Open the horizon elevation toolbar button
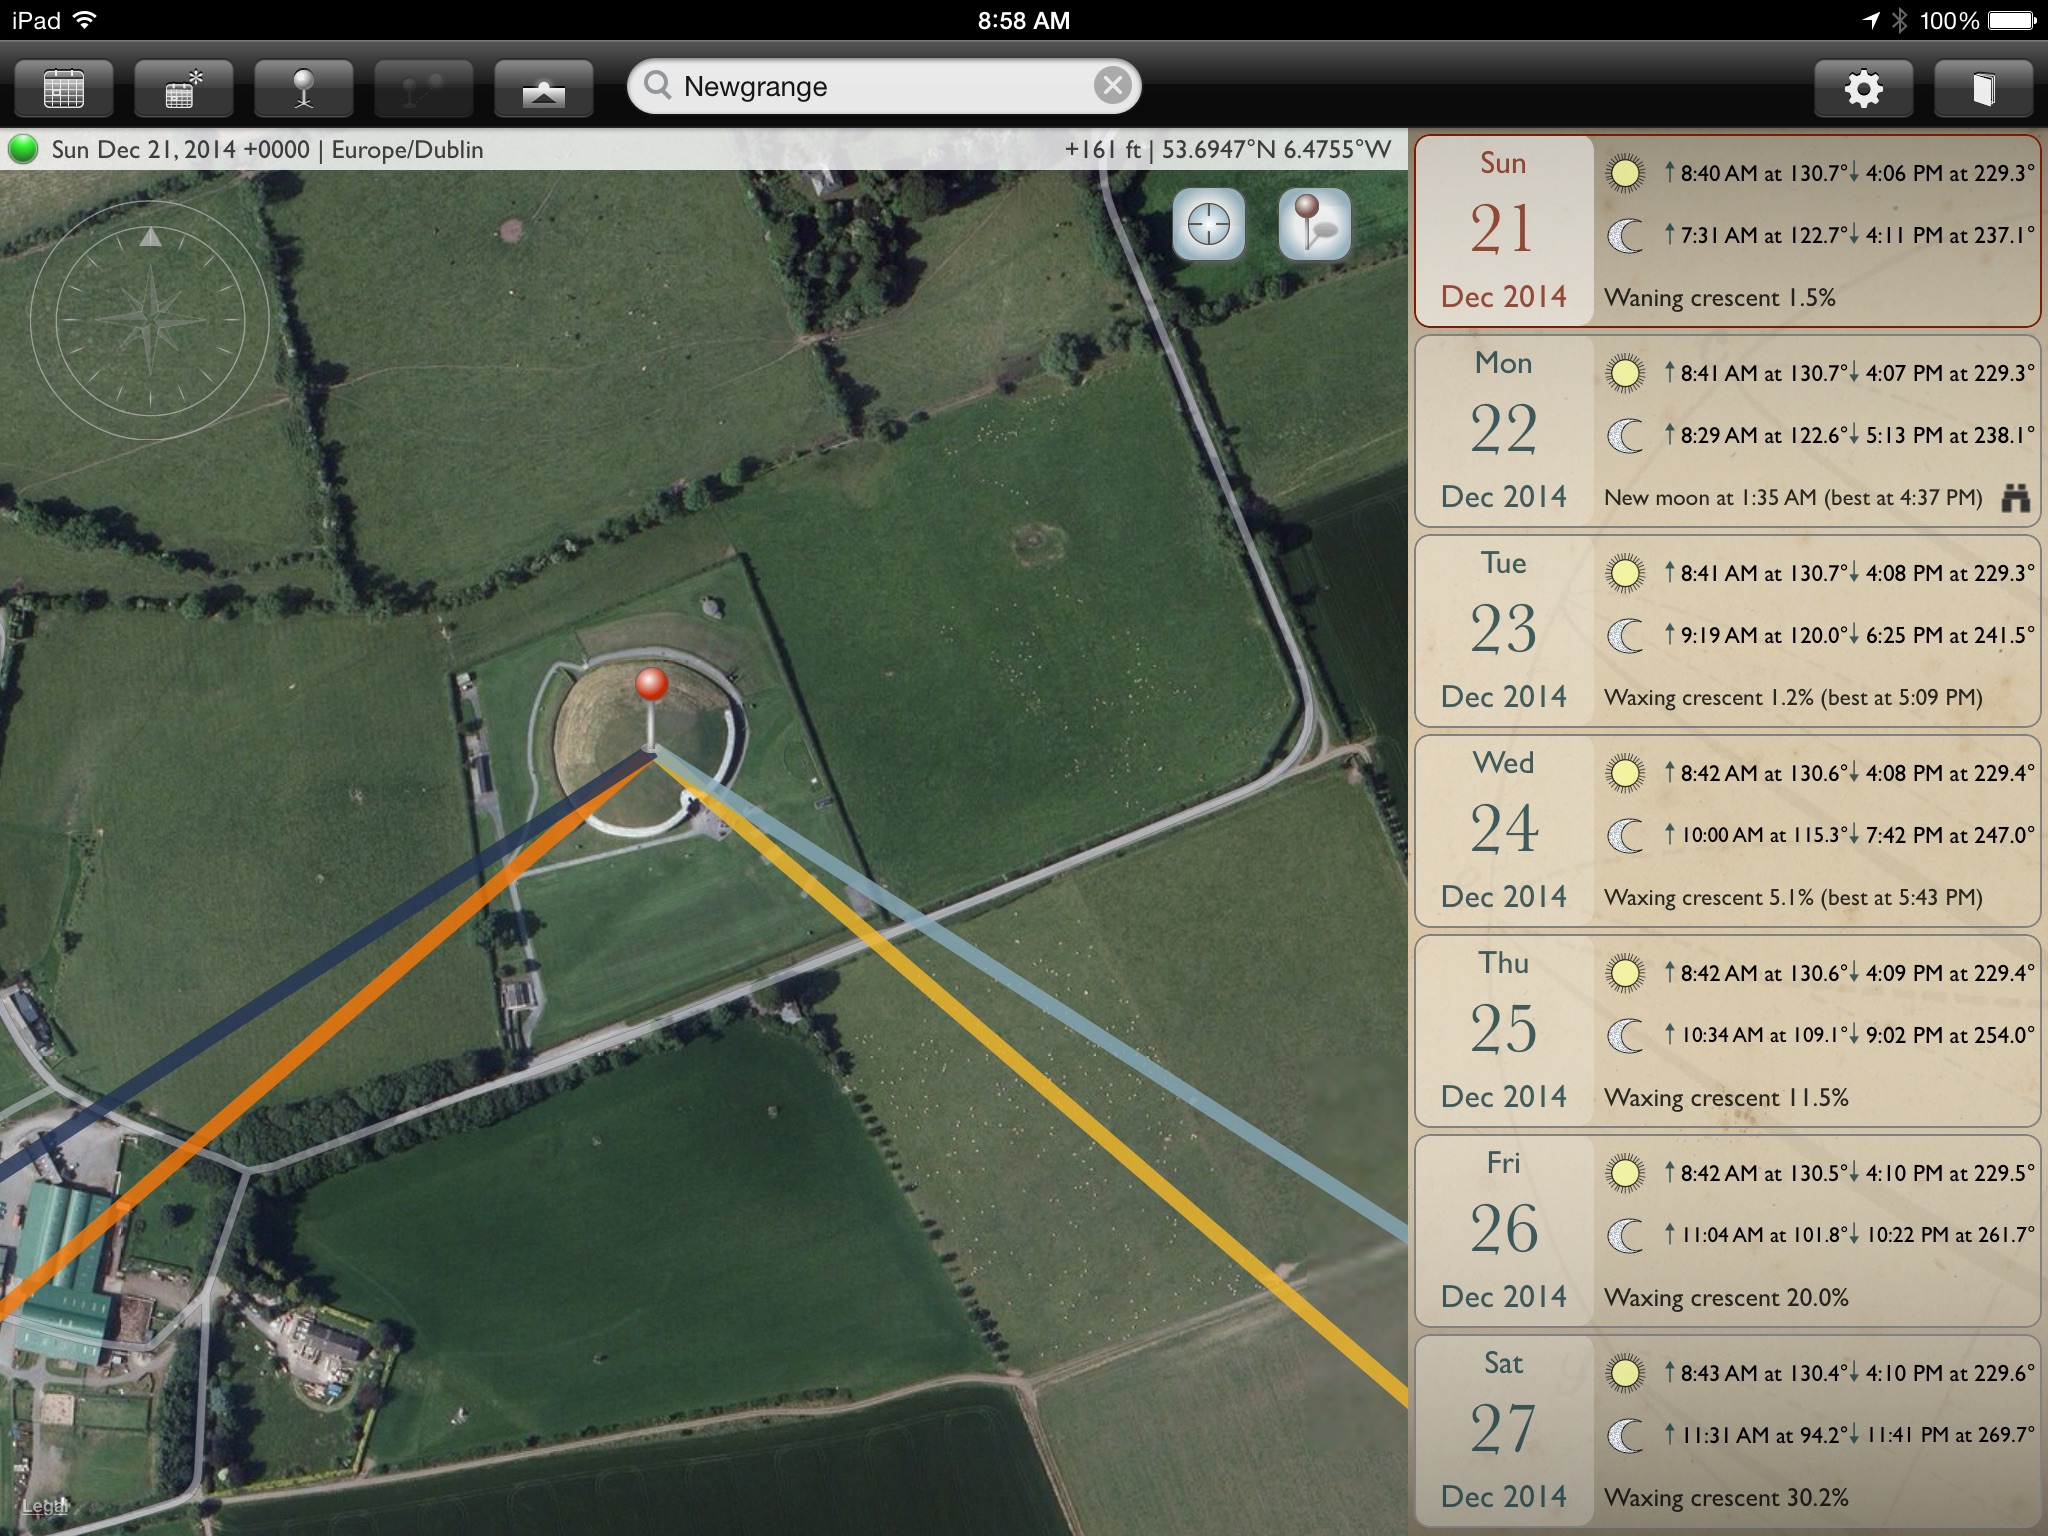Viewport: 2048px width, 1536px height. click(x=544, y=88)
